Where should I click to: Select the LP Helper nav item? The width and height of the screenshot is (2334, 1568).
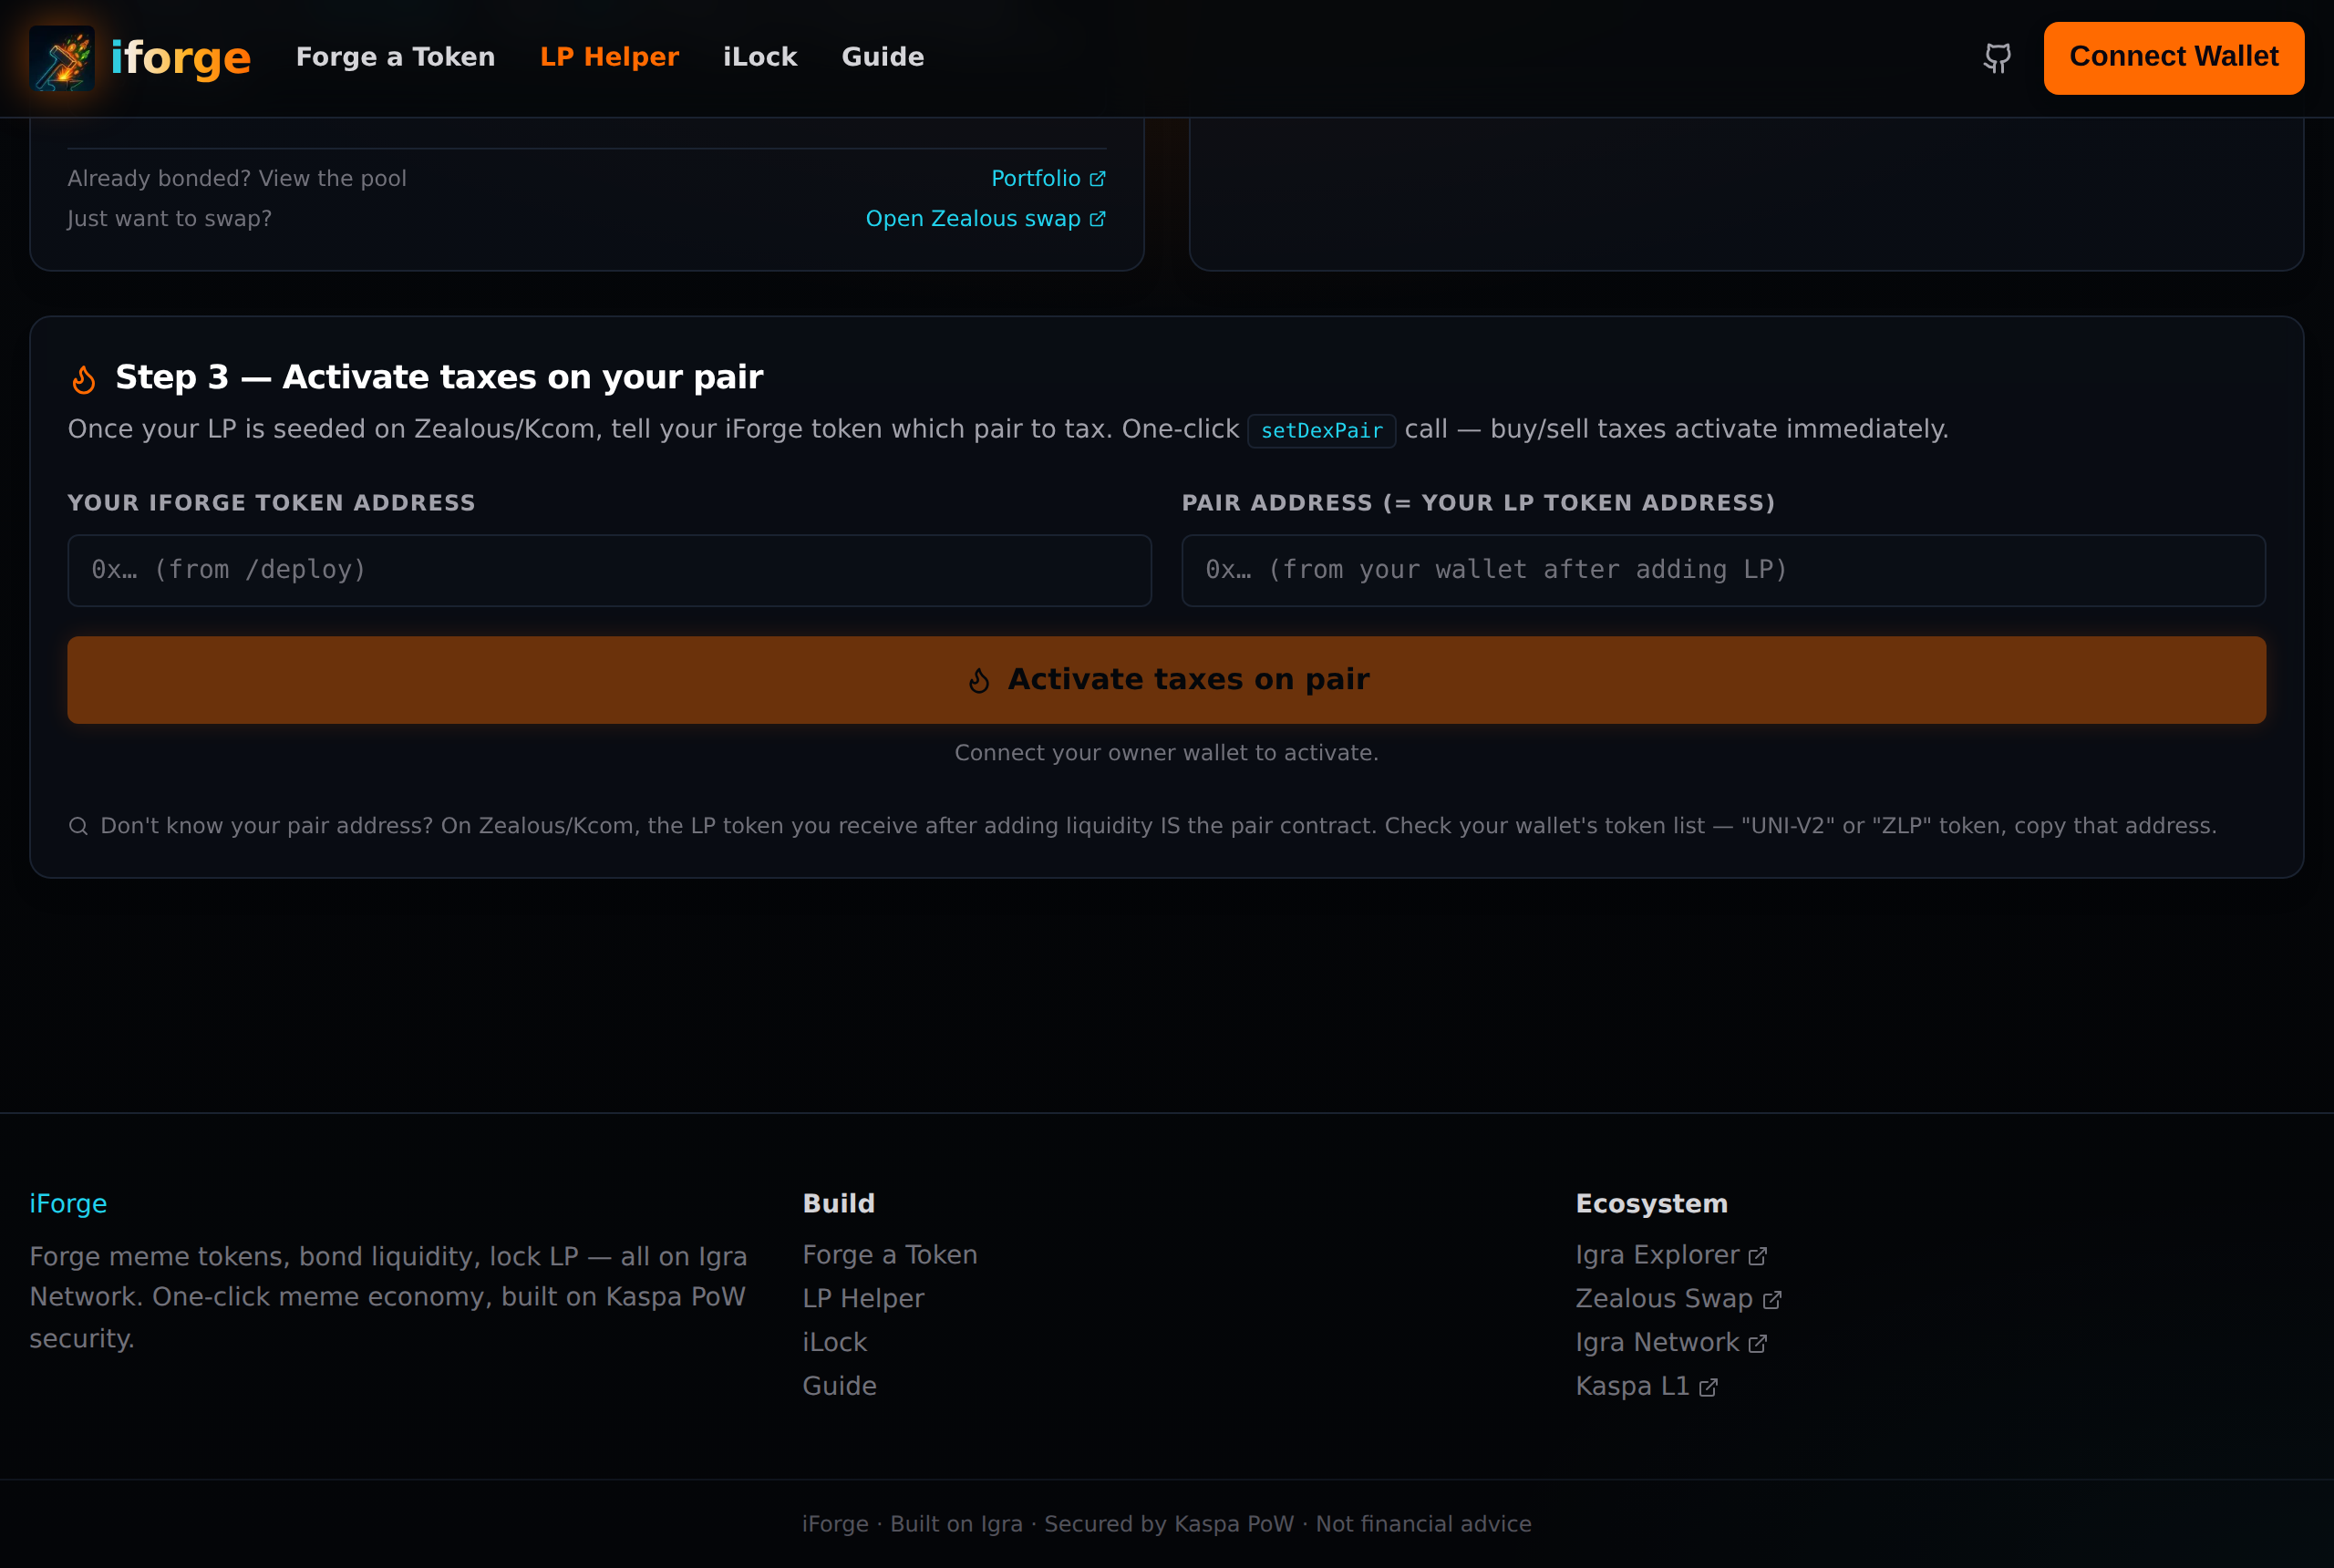tap(609, 57)
